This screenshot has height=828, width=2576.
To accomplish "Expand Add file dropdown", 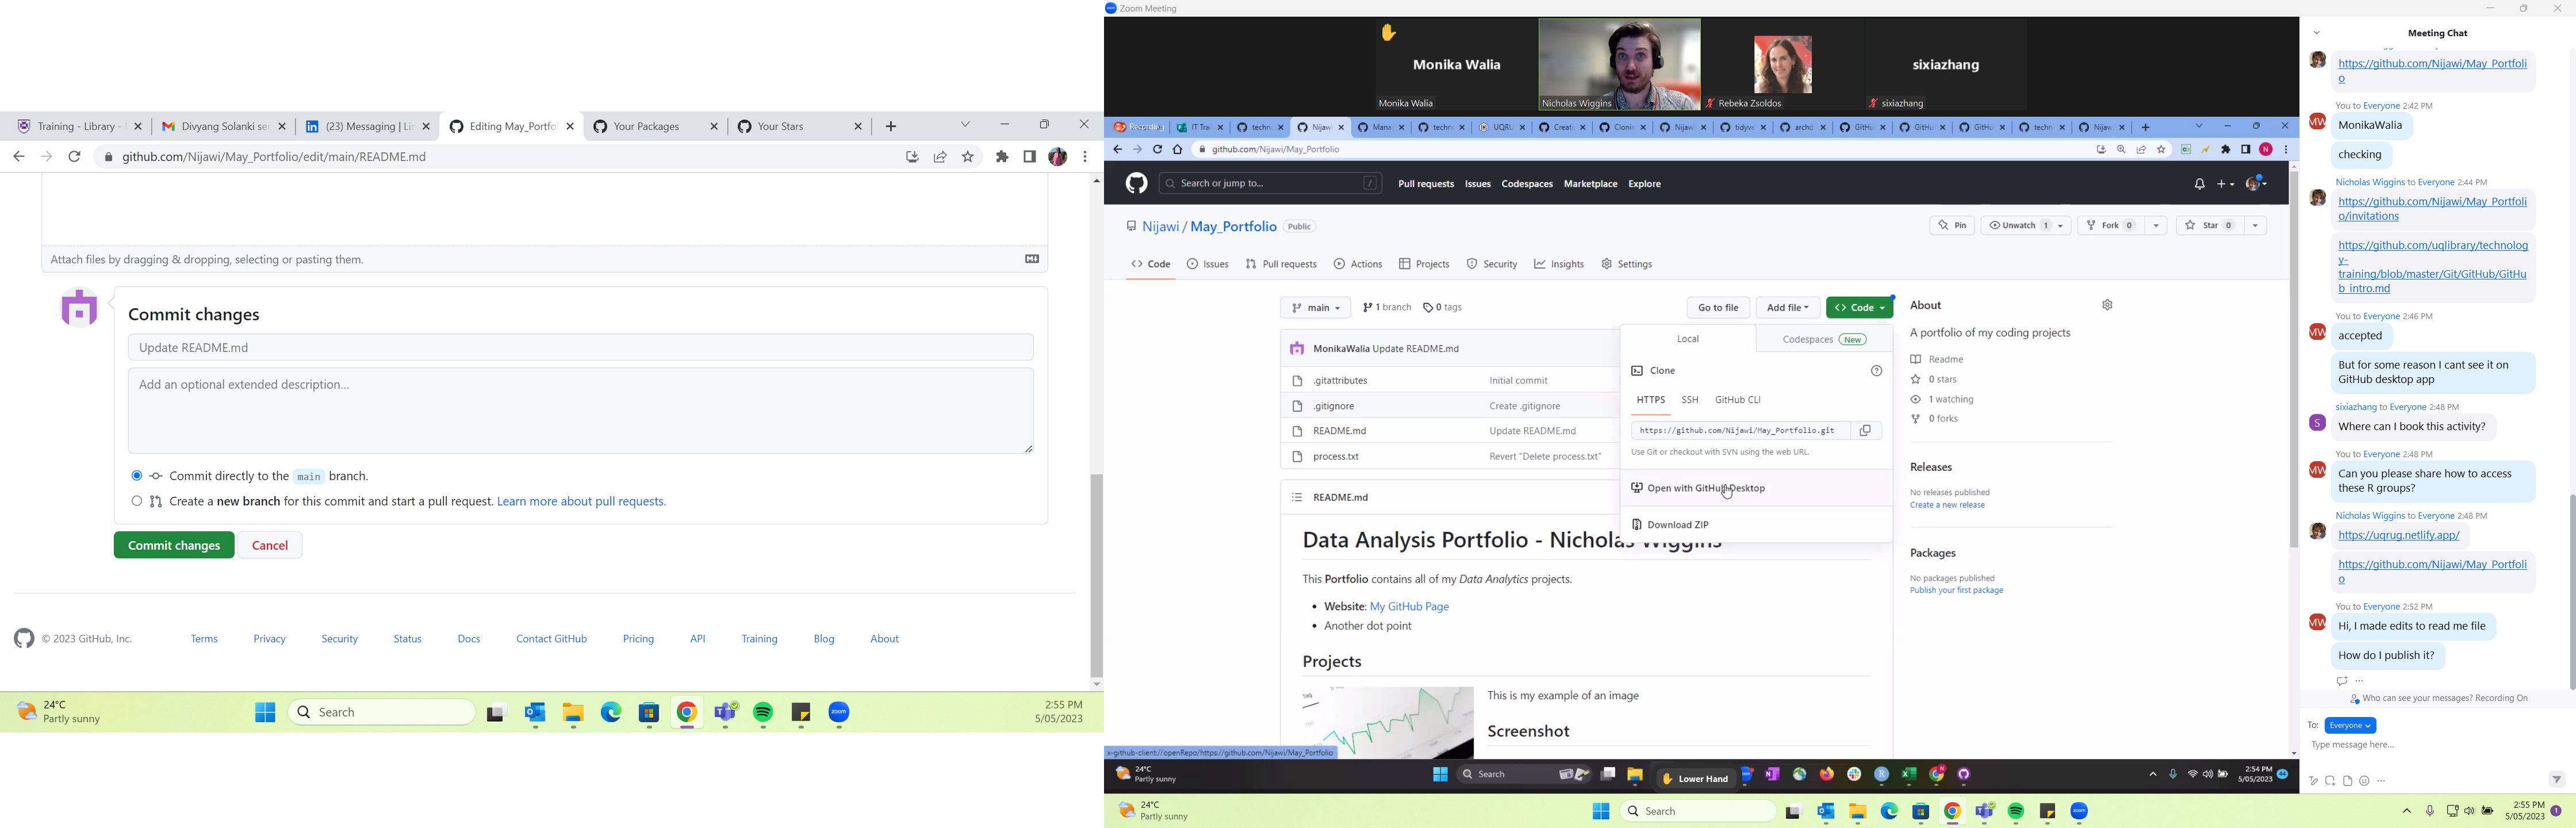I will click(1787, 308).
